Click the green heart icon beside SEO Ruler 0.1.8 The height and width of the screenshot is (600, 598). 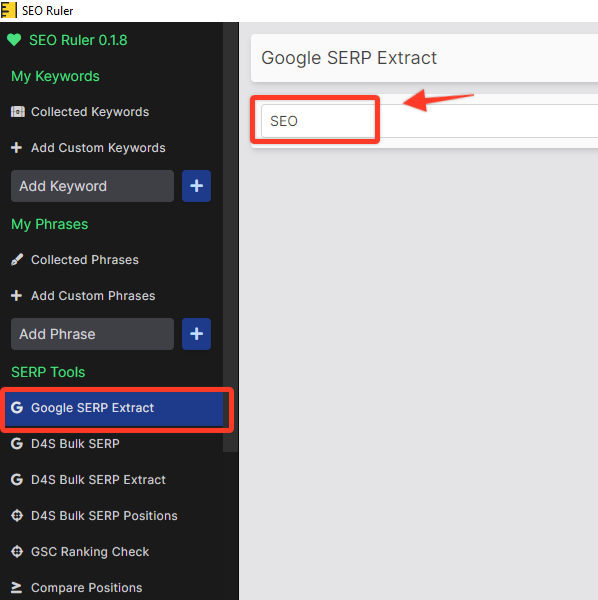coord(14,40)
